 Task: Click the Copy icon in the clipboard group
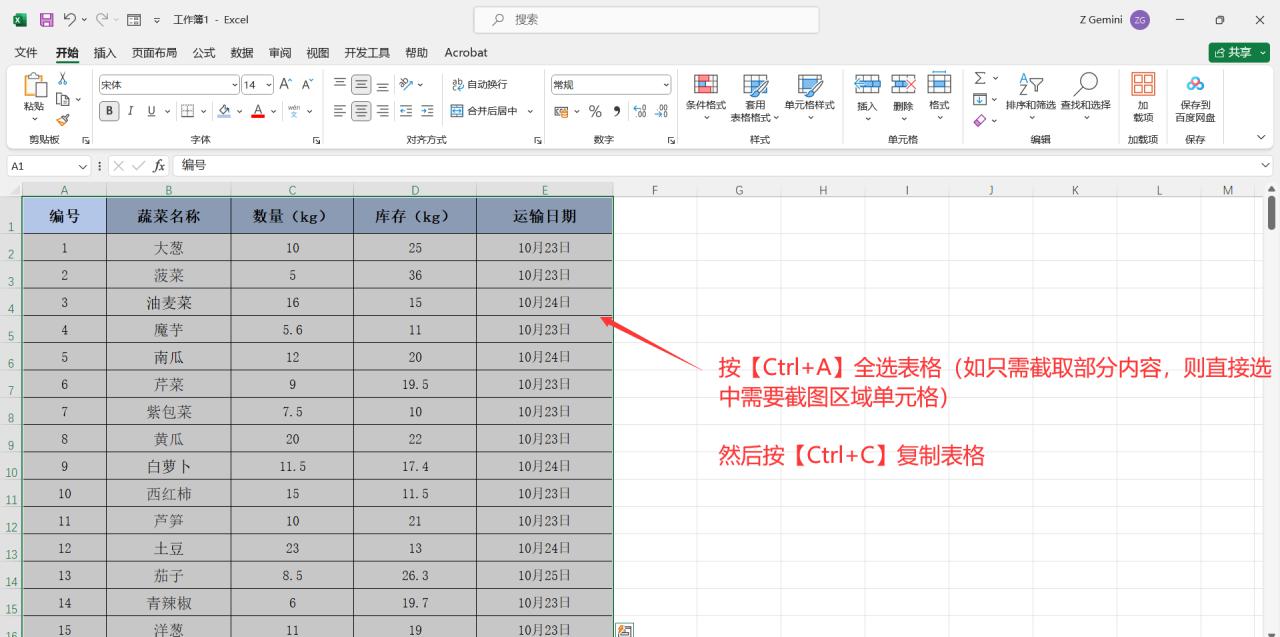63,99
